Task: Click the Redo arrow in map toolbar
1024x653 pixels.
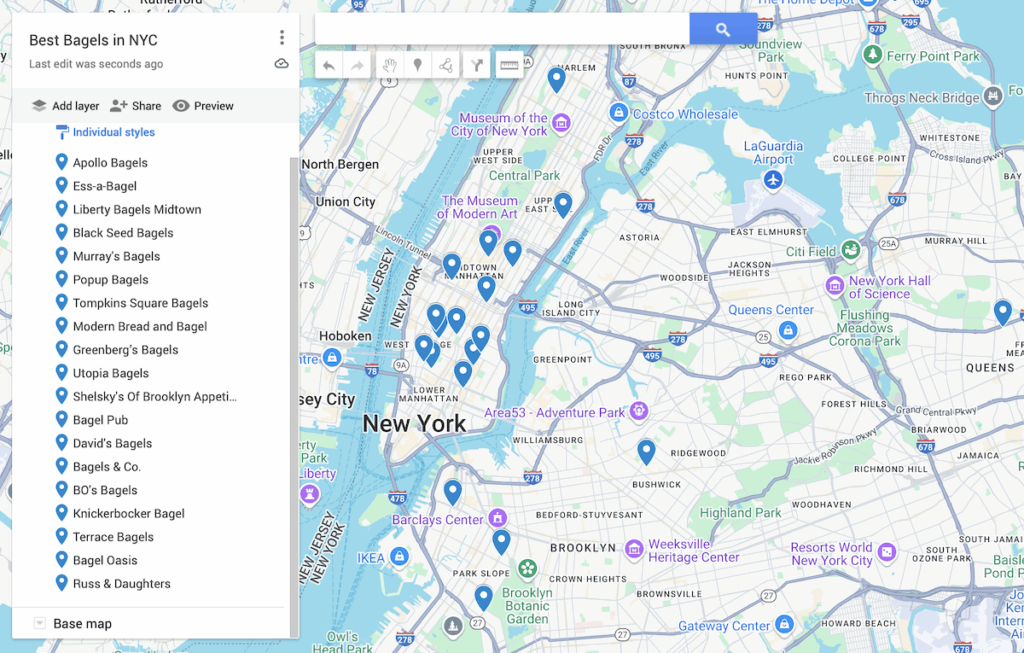Action: click(x=357, y=65)
